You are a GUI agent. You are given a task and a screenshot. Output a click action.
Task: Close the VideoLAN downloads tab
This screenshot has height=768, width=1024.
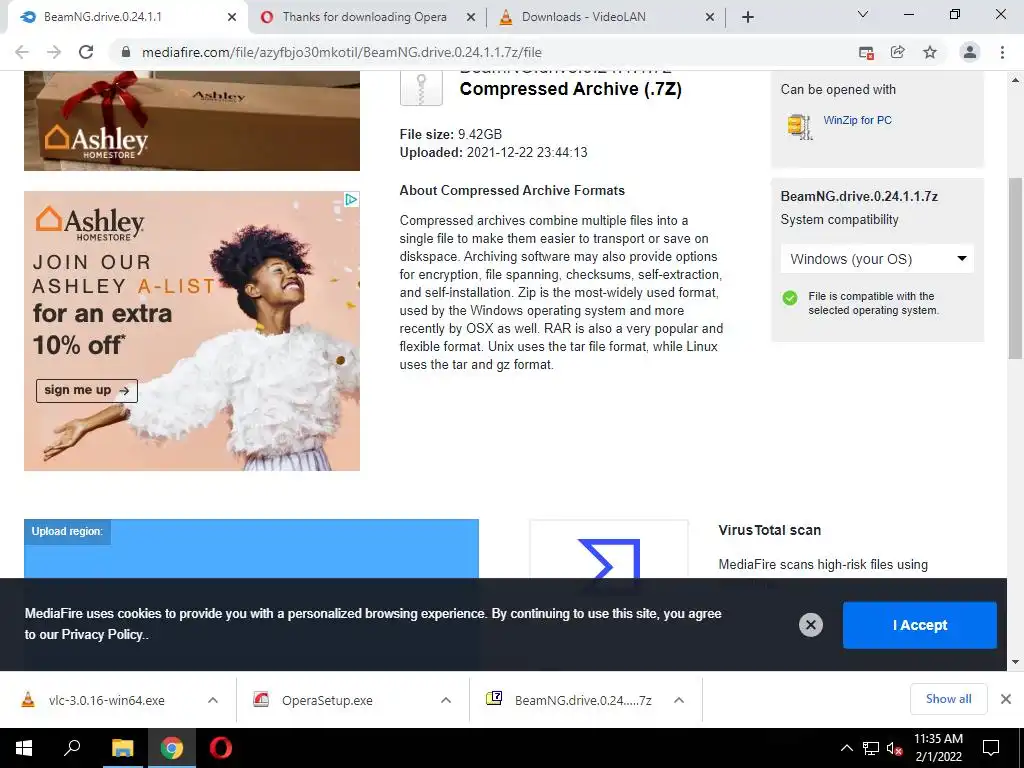(710, 17)
